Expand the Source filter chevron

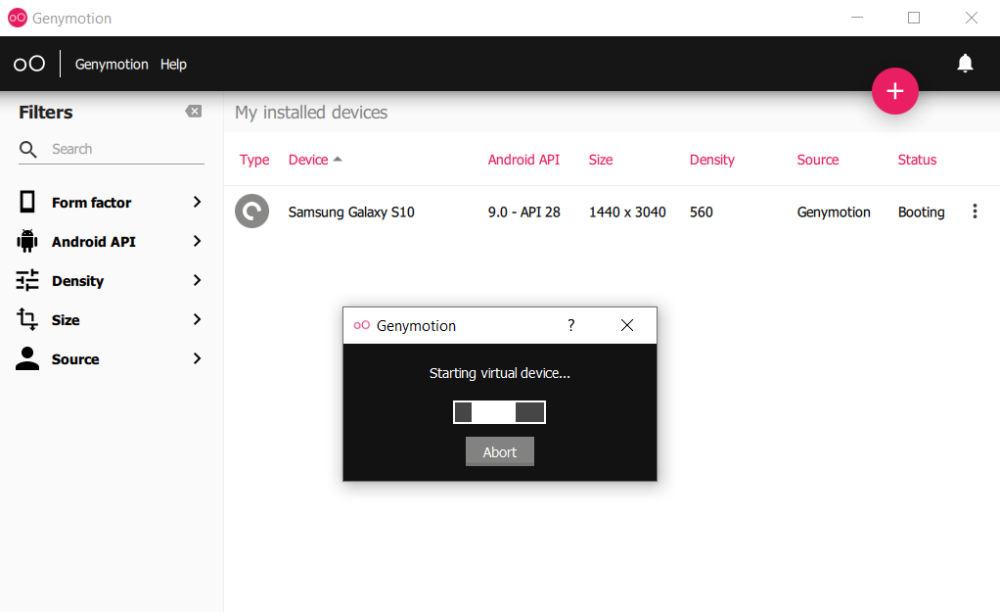[197, 359]
